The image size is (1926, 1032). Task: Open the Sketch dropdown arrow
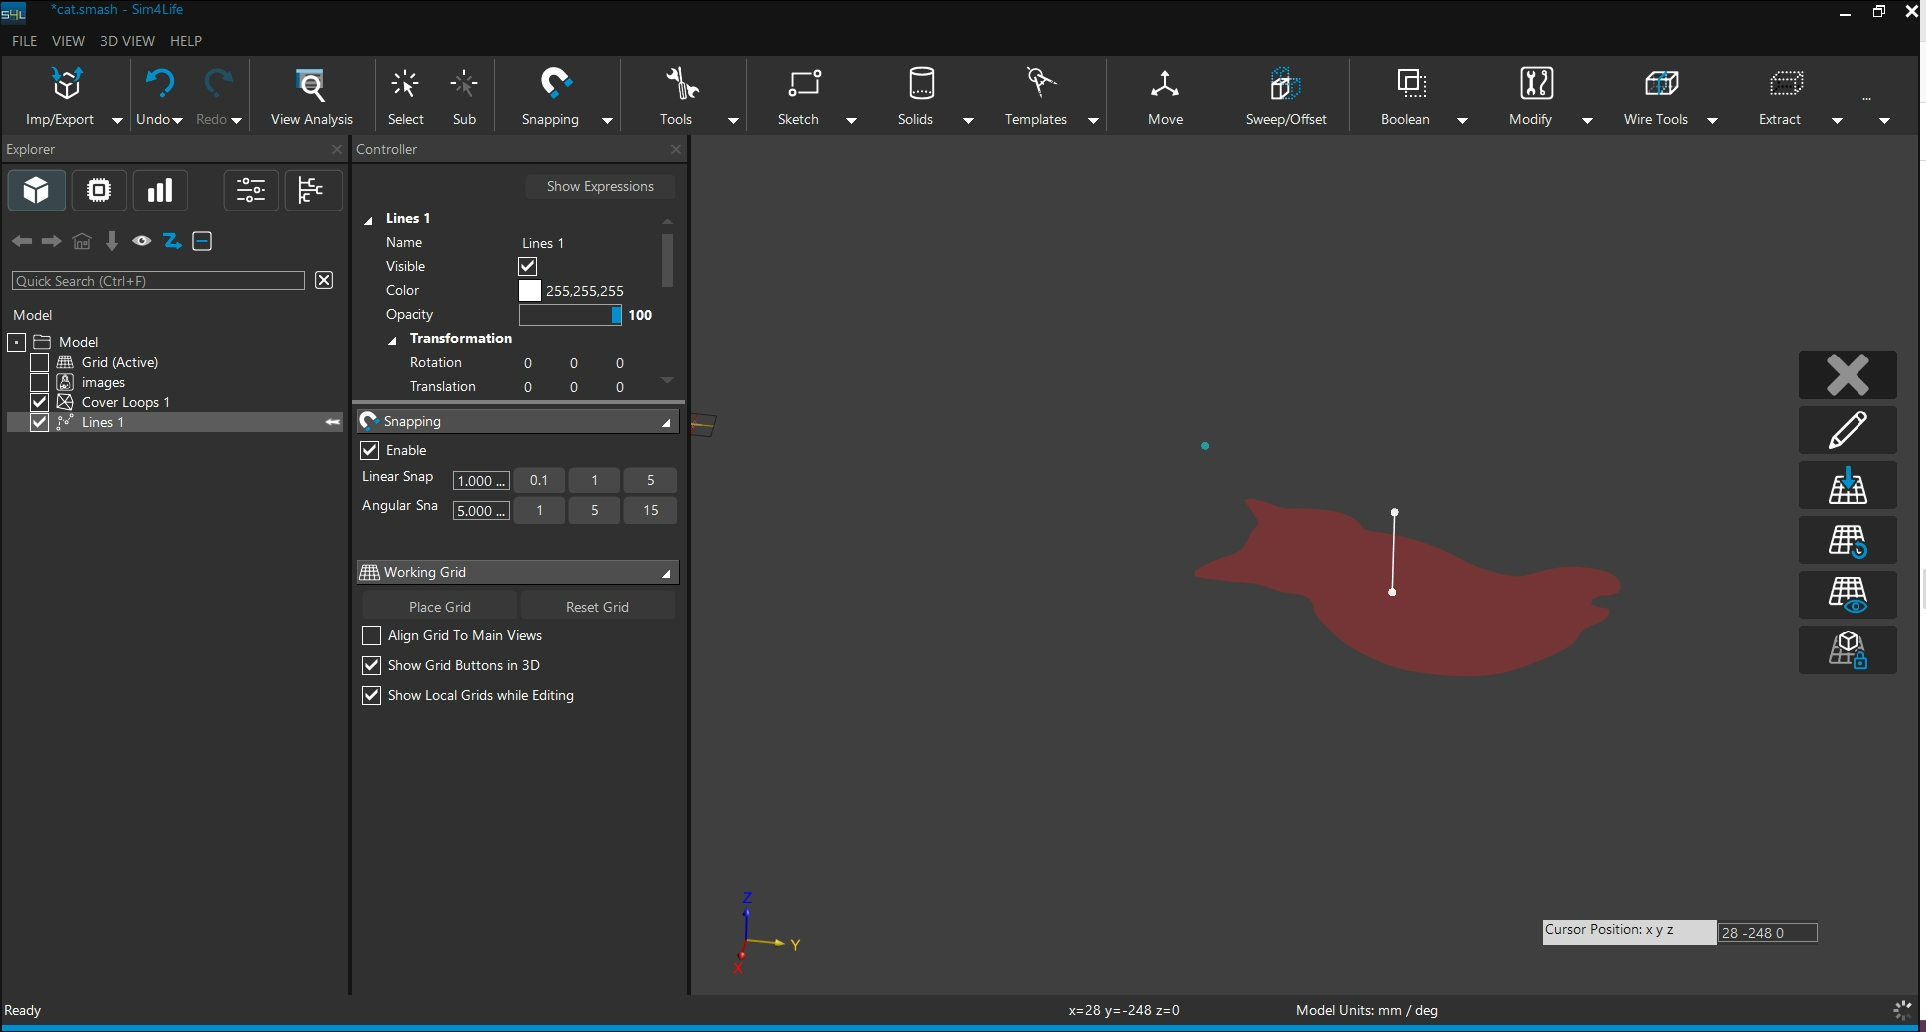point(851,121)
